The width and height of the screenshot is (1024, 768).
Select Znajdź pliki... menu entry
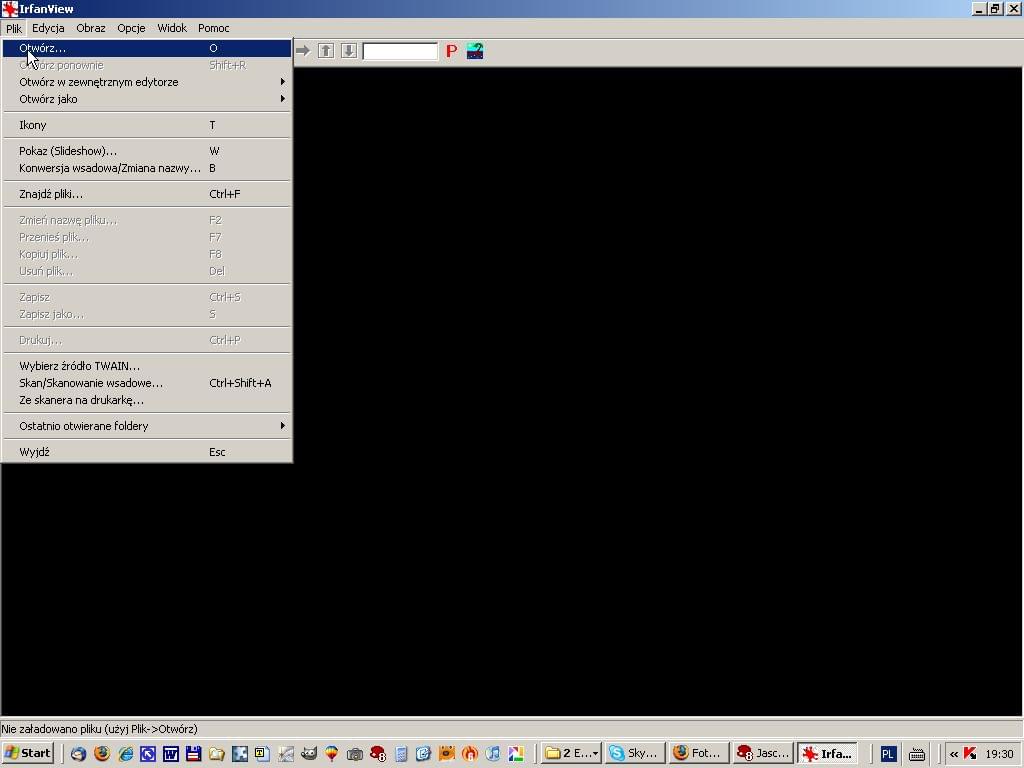pyautogui.click(x=147, y=194)
